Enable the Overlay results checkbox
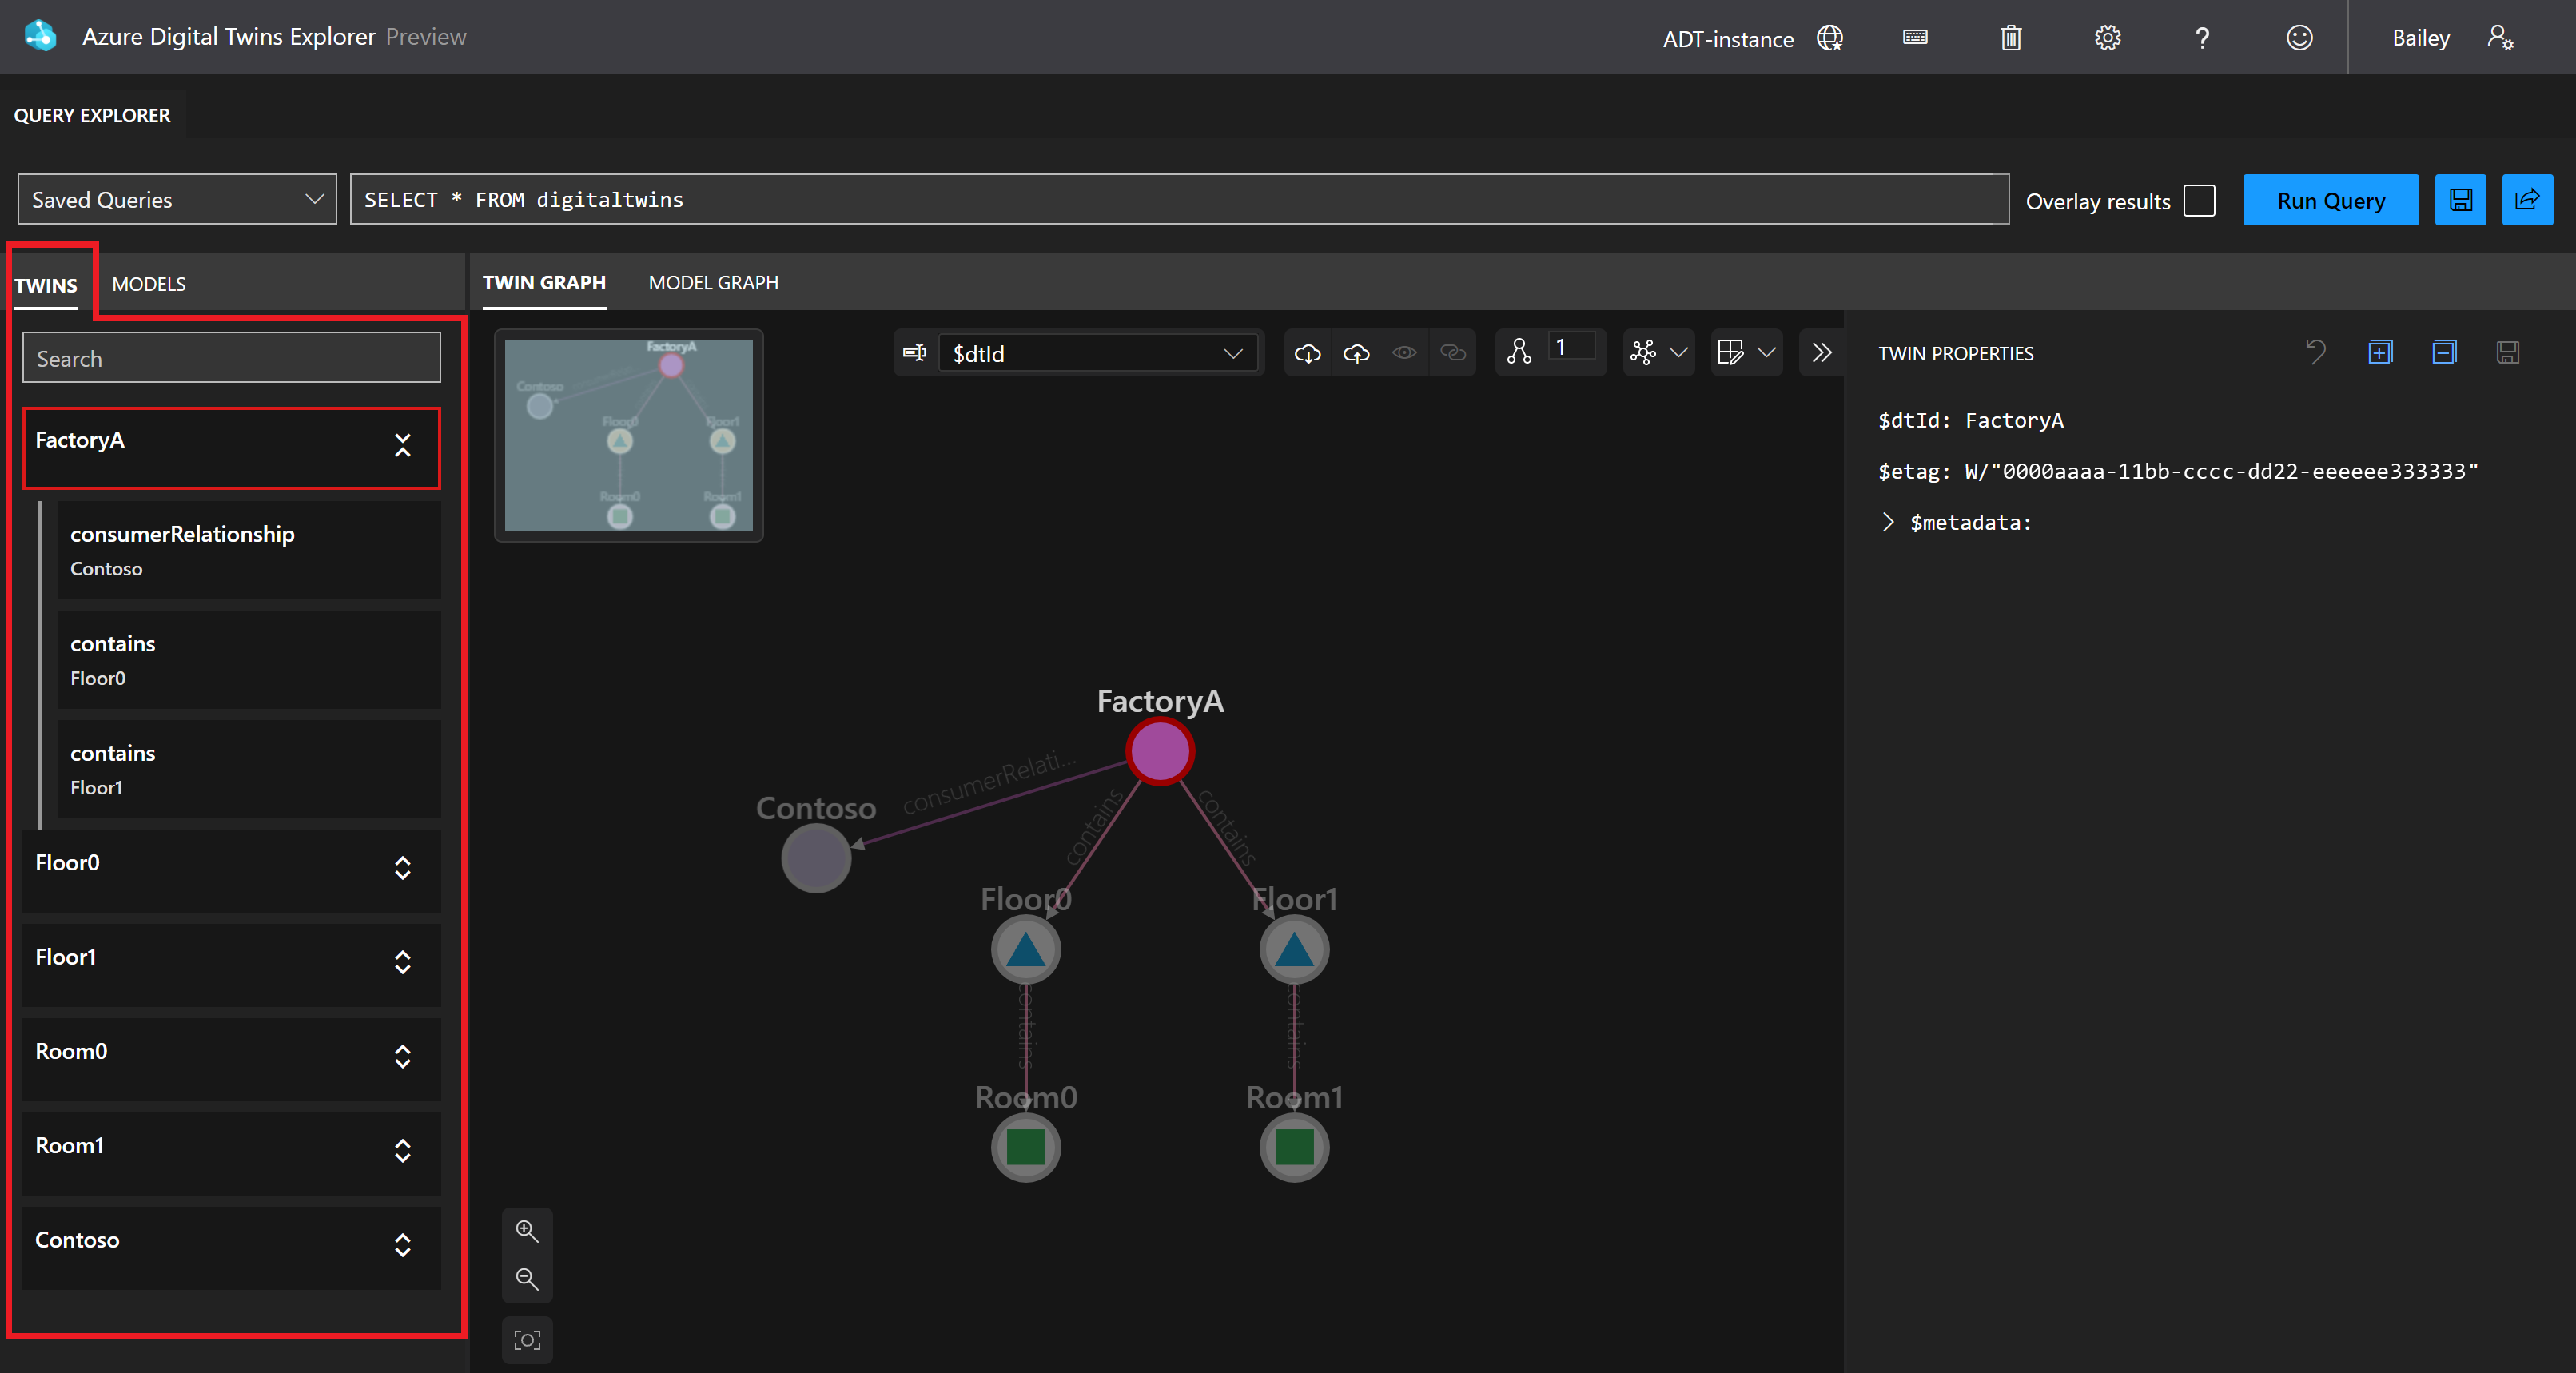 tap(2199, 200)
